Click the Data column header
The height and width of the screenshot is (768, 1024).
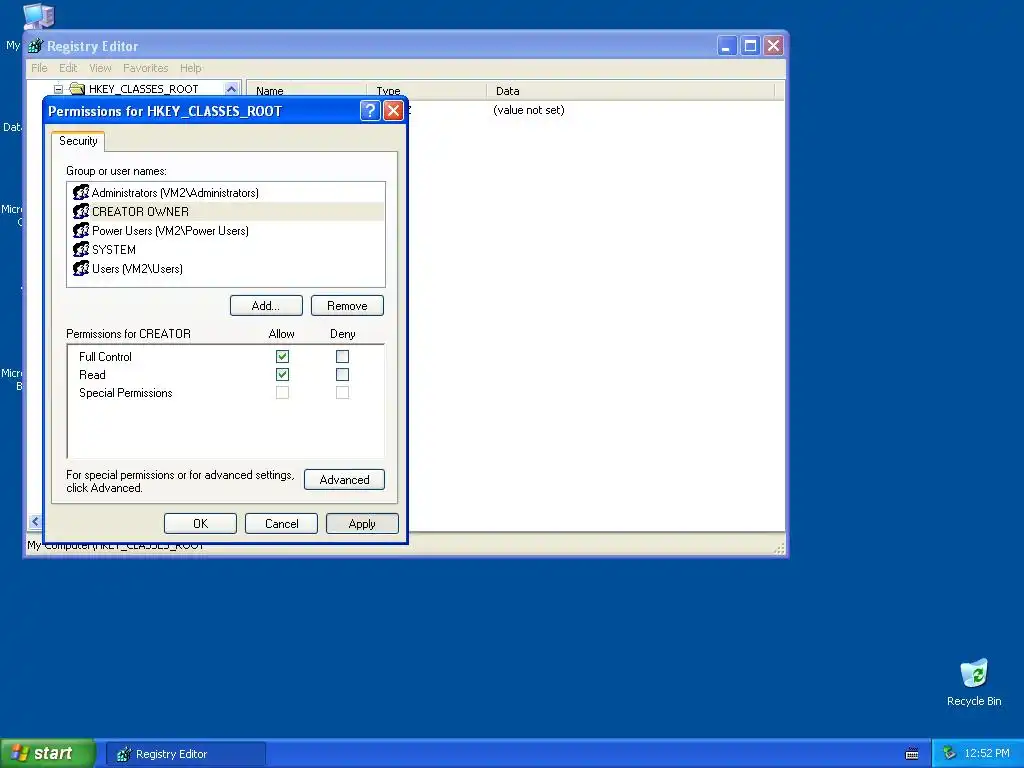630,91
